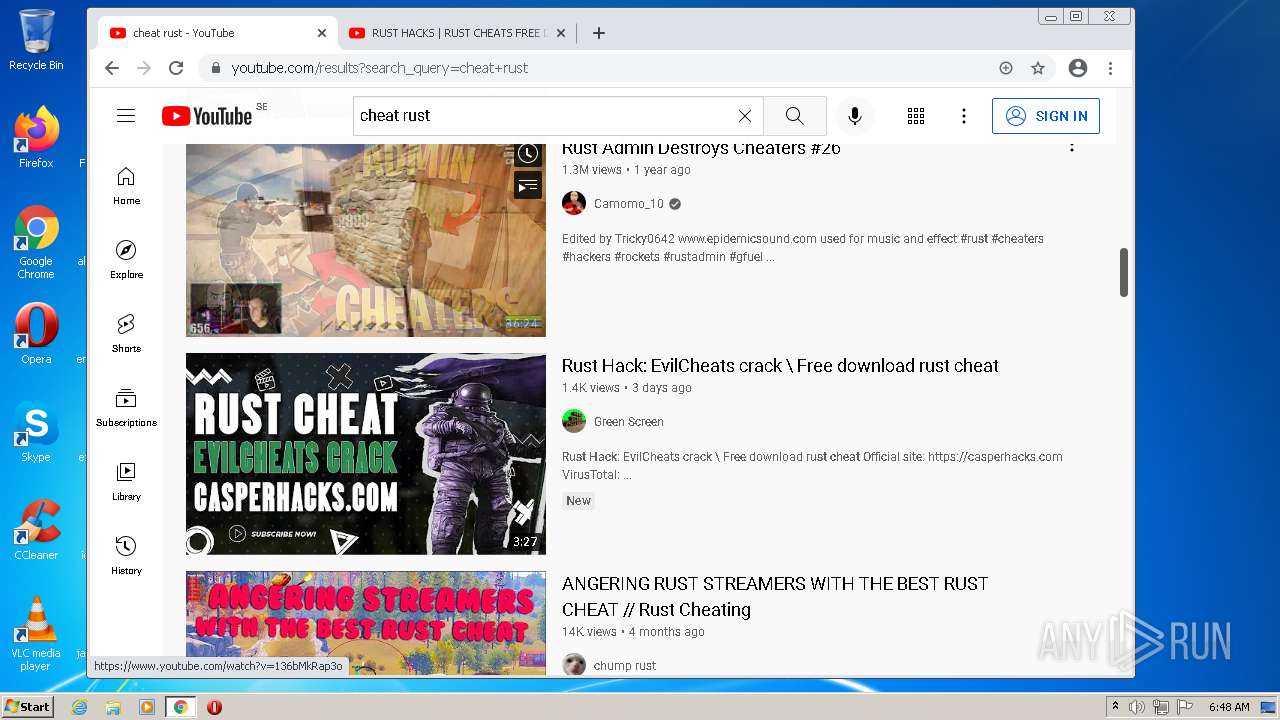Open chump rust channel avatar
The image size is (1280, 720).
click(x=574, y=664)
